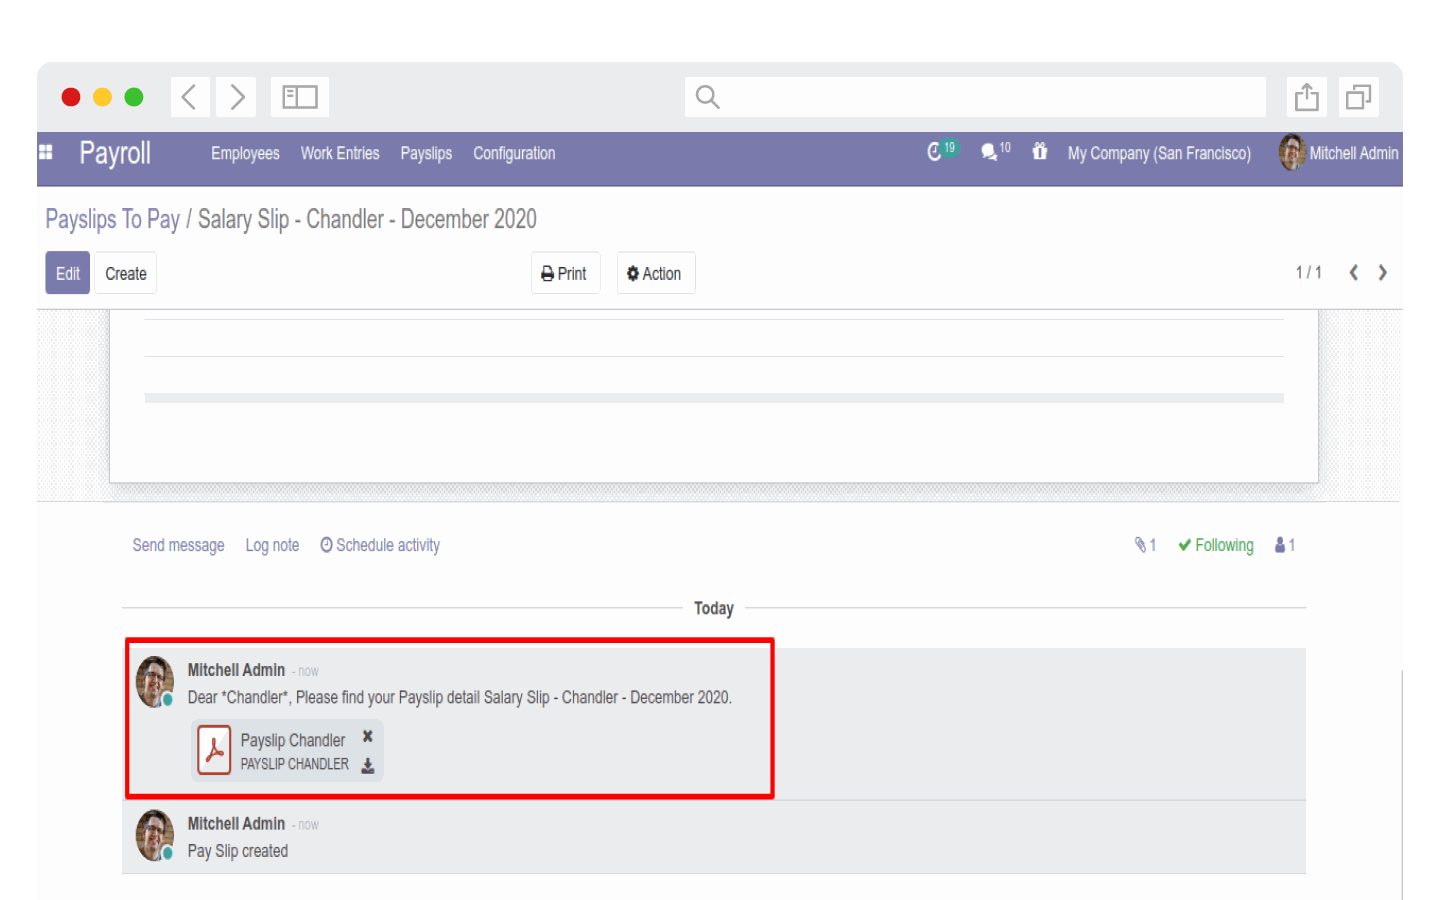Open the apps grid menu icon
The image size is (1440, 900).
point(45,152)
